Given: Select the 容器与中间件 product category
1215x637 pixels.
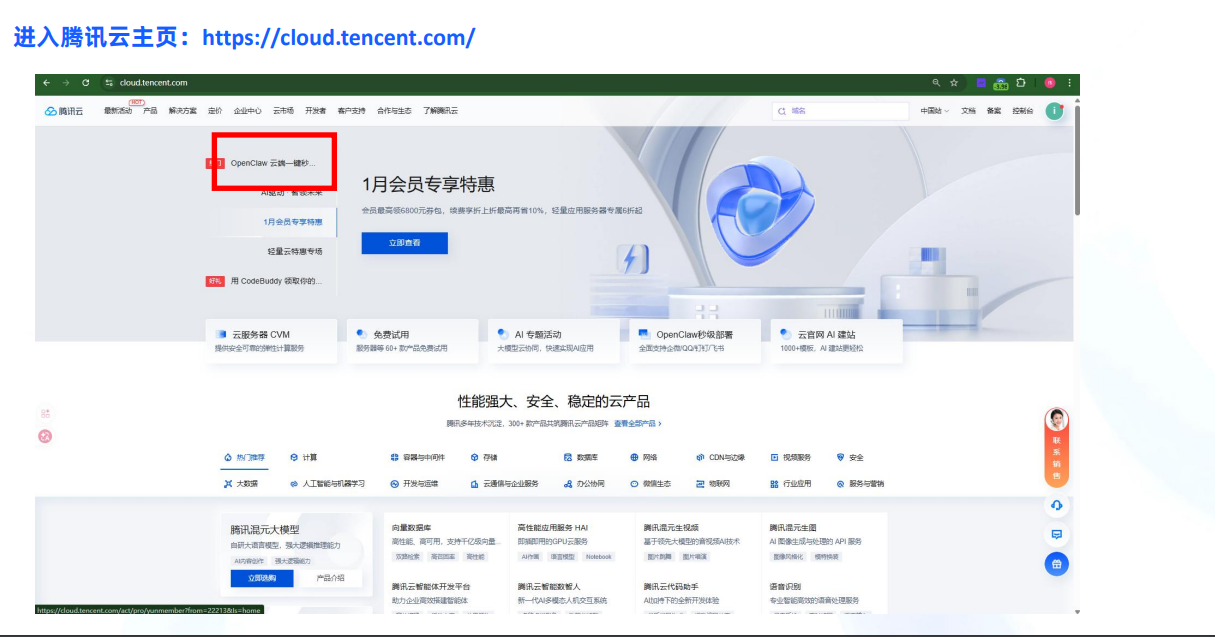Looking at the screenshot, I should tap(417, 457).
